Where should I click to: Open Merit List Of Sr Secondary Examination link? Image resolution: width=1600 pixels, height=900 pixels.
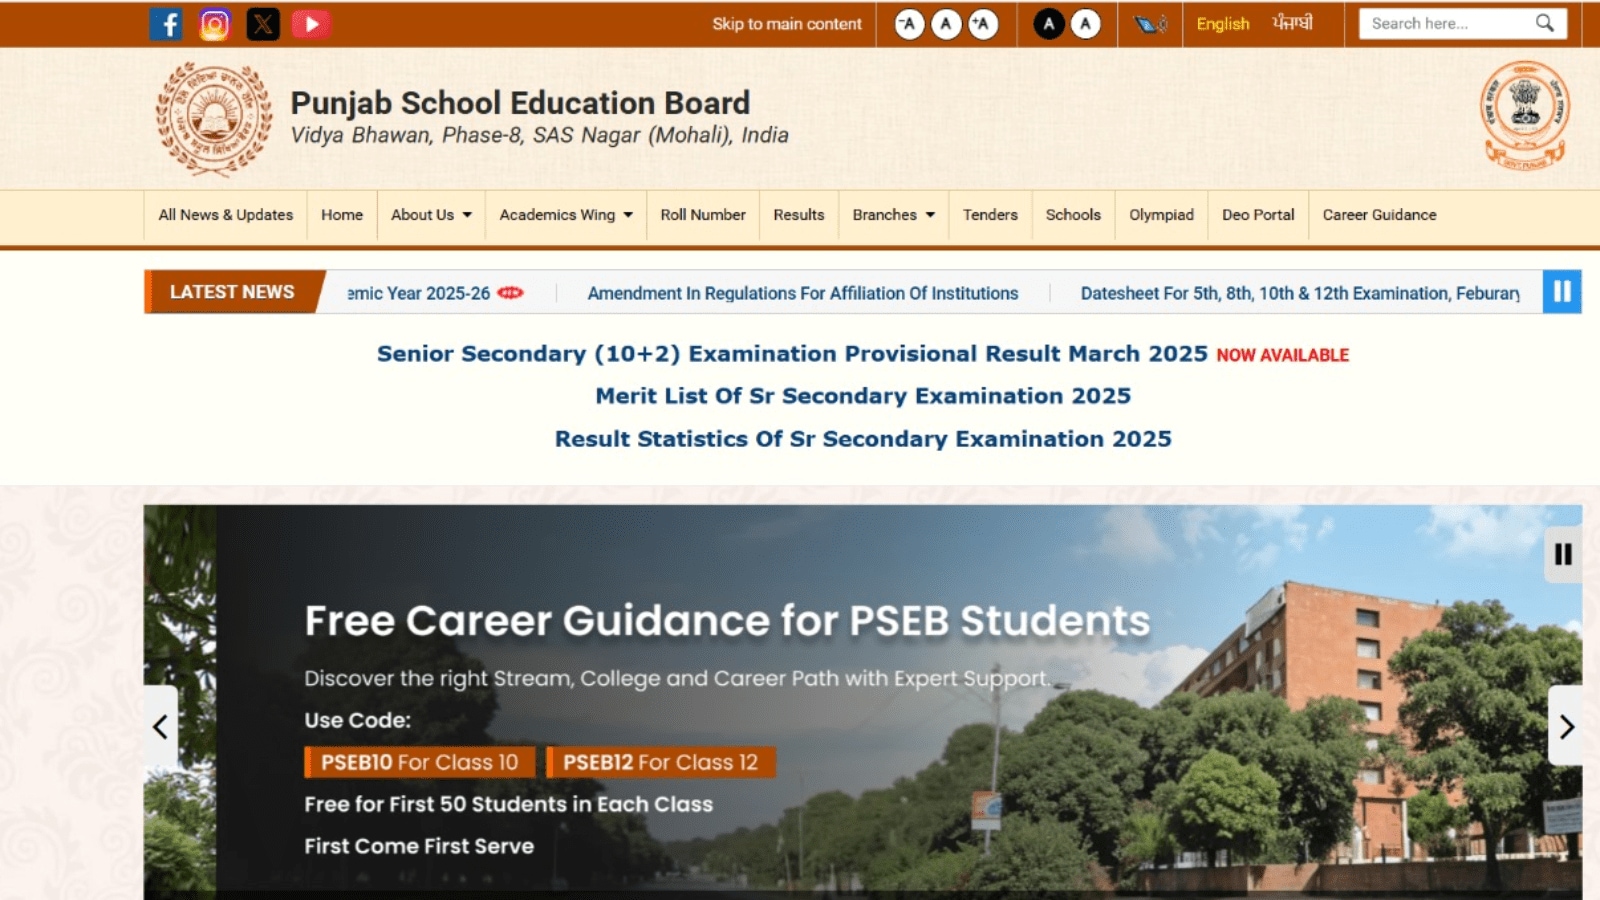point(863,396)
